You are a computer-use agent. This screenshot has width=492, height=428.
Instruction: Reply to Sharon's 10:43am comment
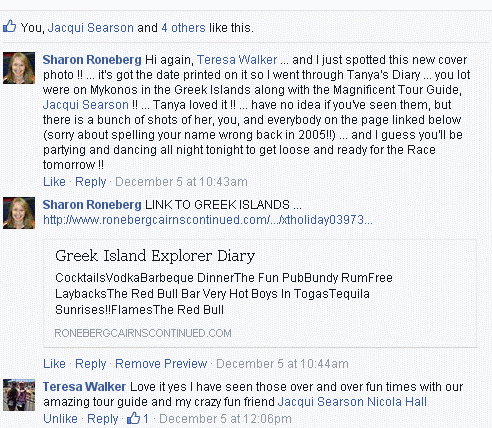coord(90,182)
